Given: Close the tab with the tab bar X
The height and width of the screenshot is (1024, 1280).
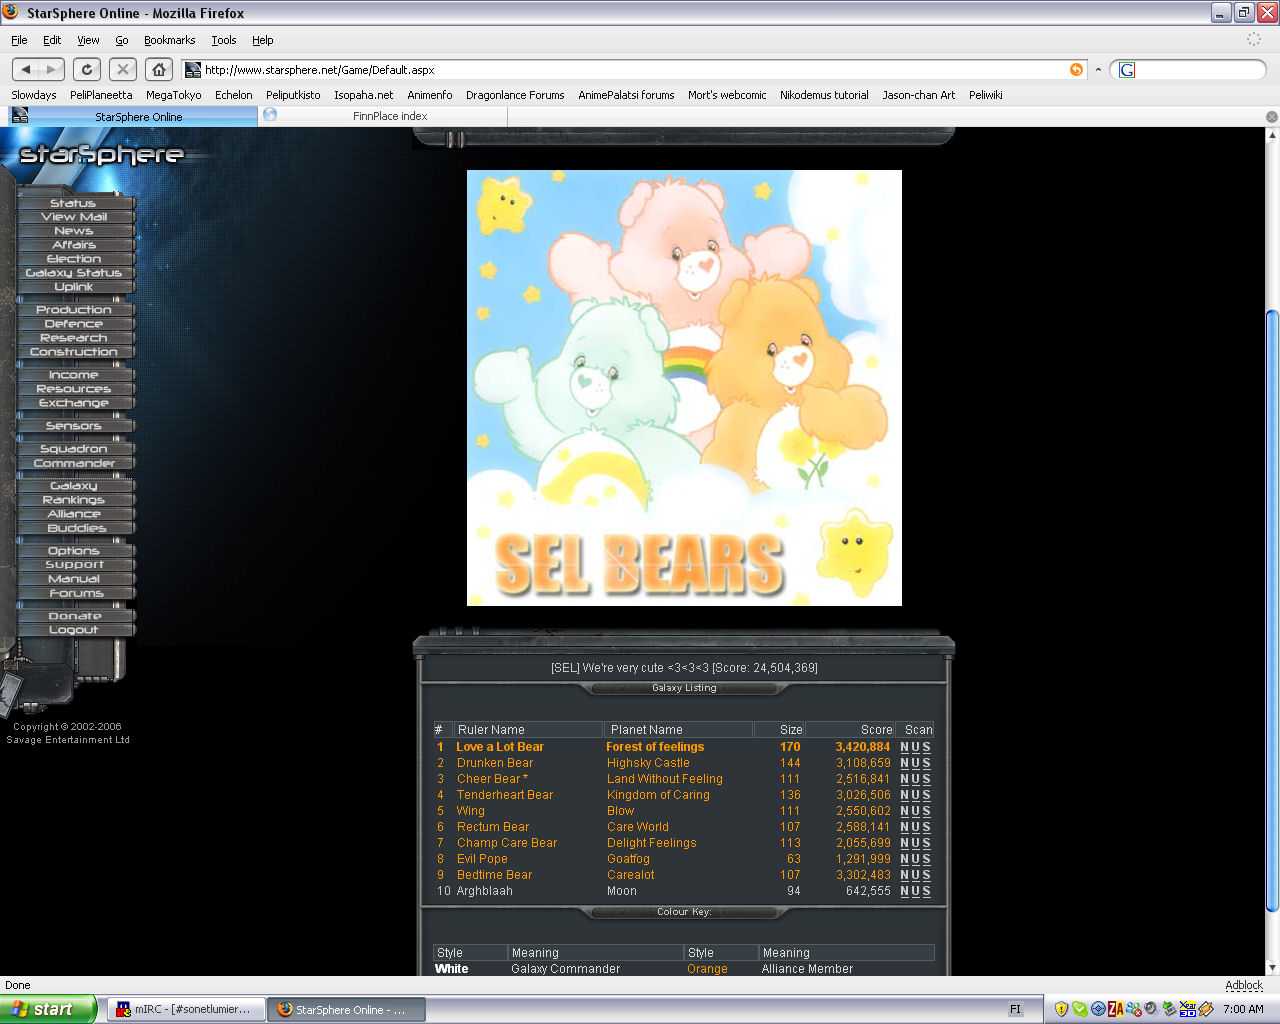Looking at the screenshot, I should [1272, 117].
